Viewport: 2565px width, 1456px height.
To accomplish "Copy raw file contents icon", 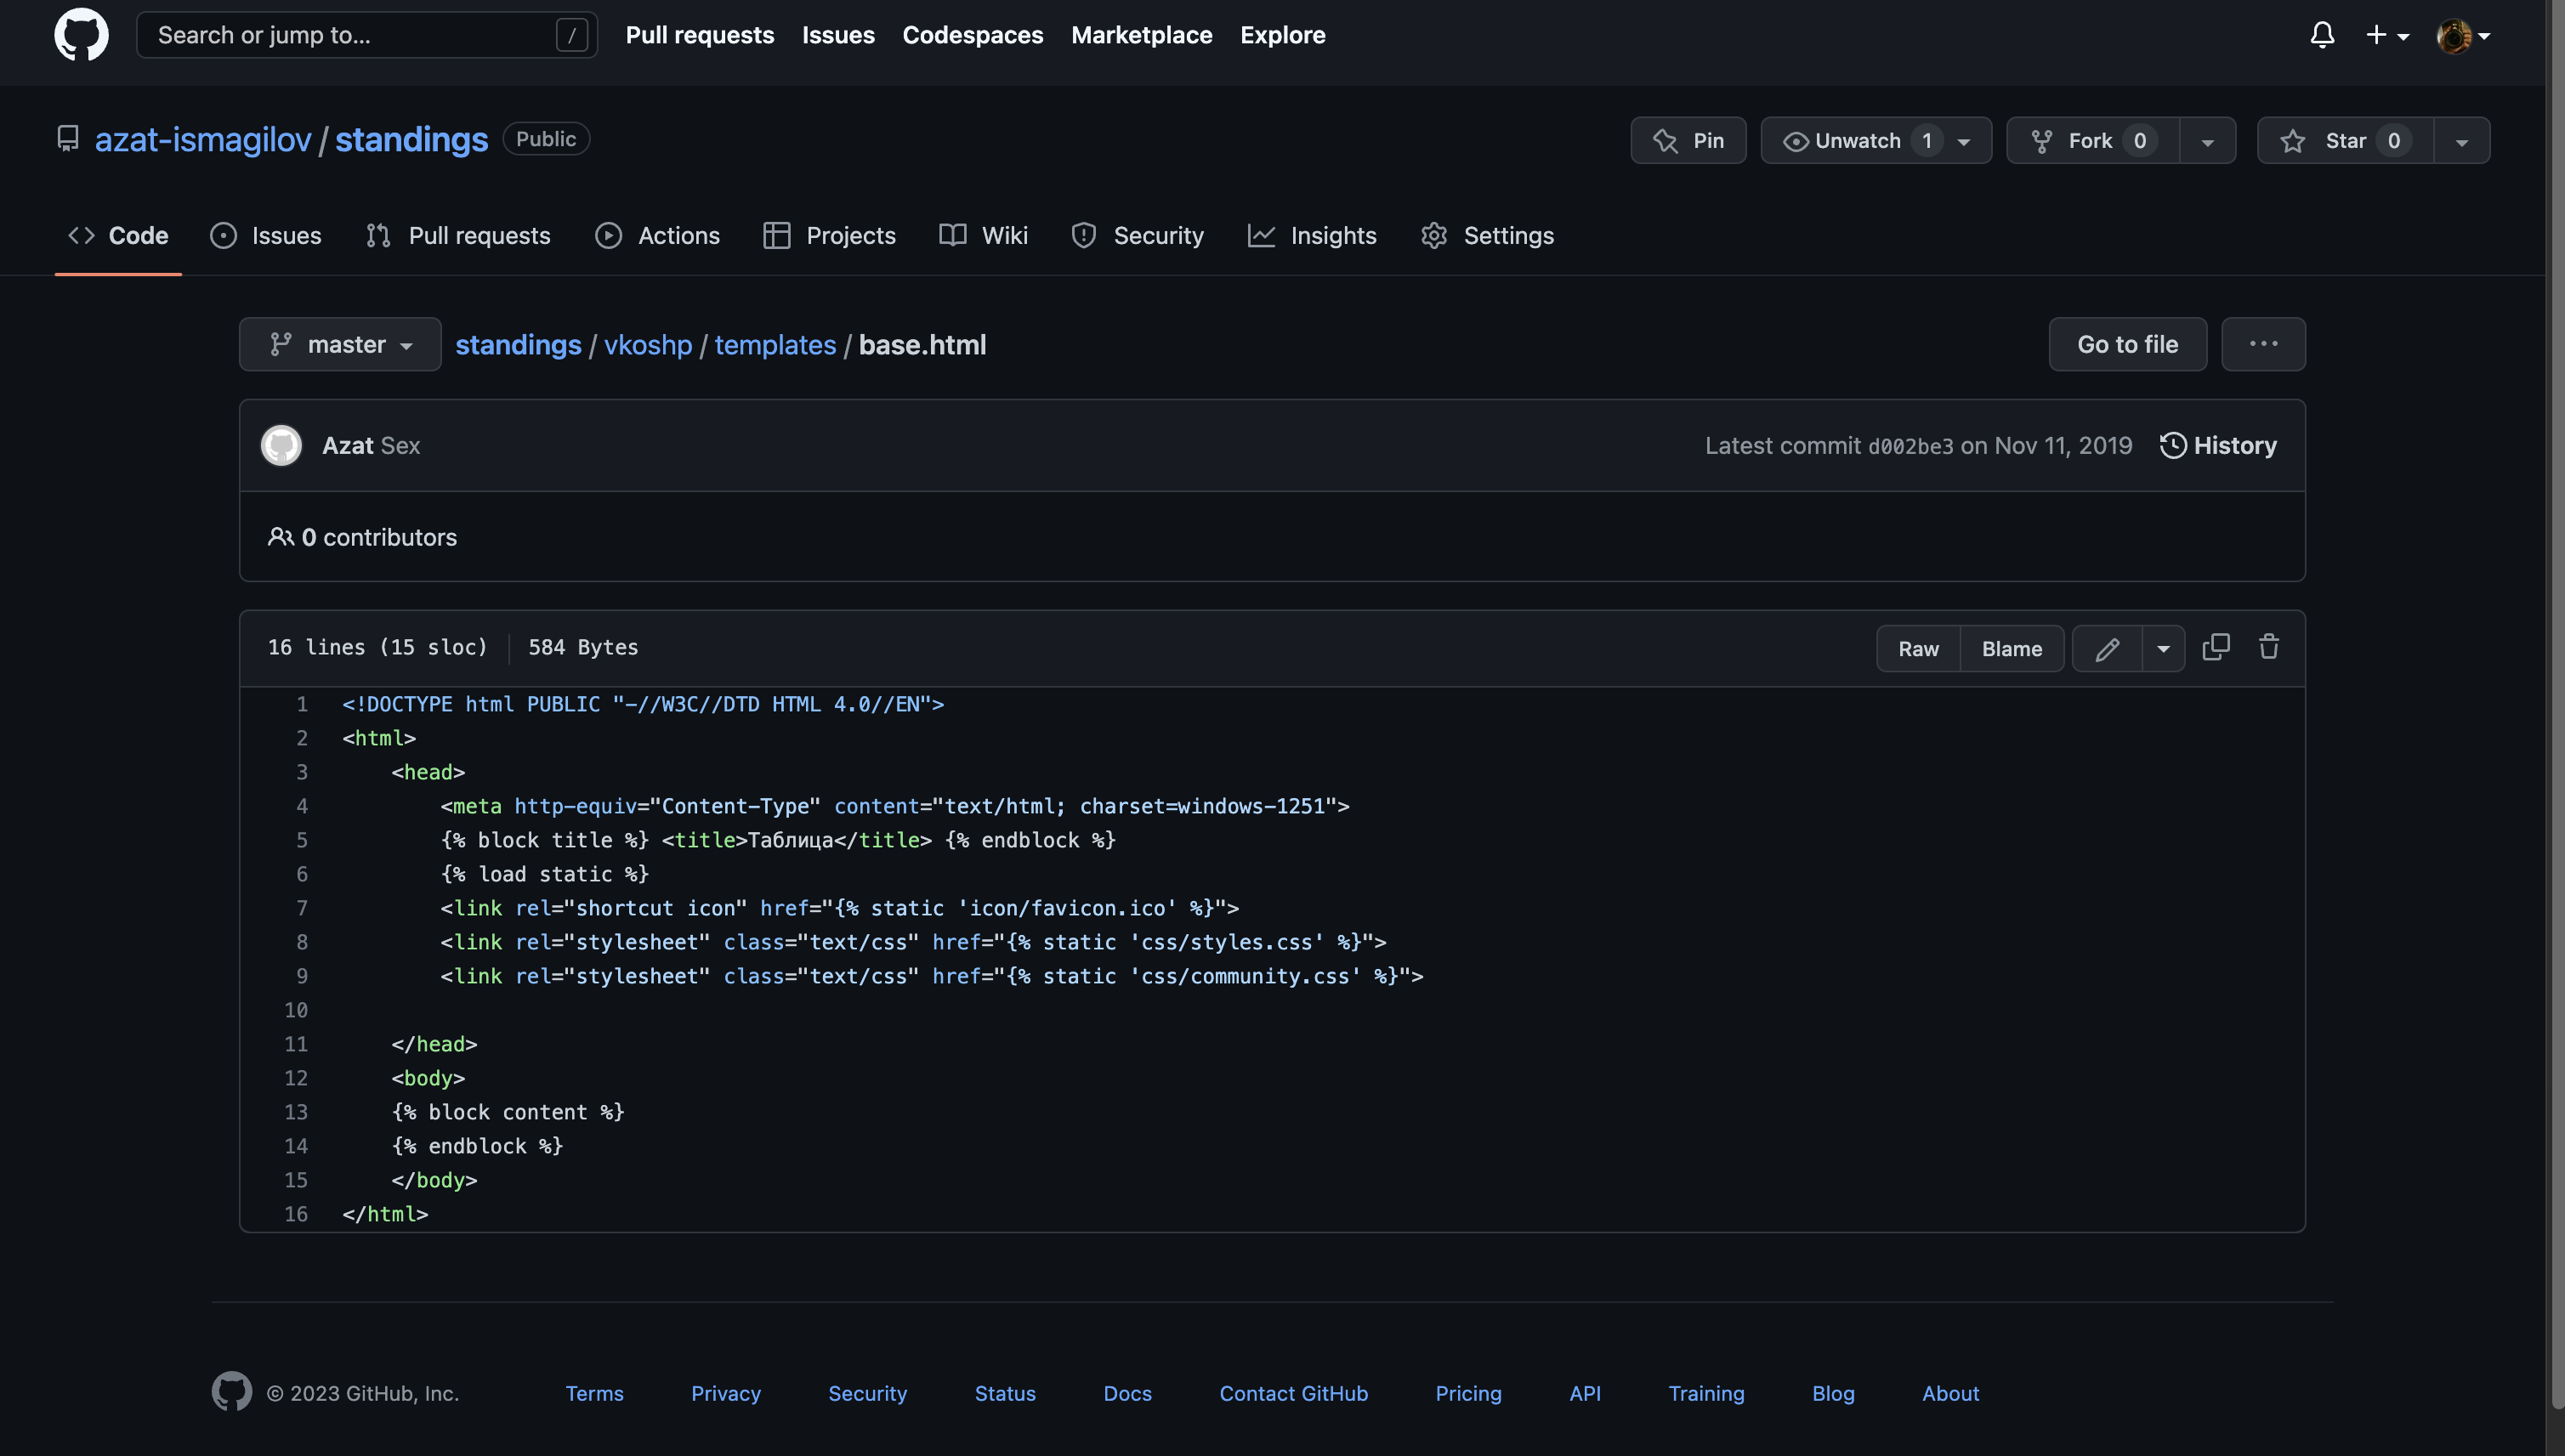I will (2216, 647).
